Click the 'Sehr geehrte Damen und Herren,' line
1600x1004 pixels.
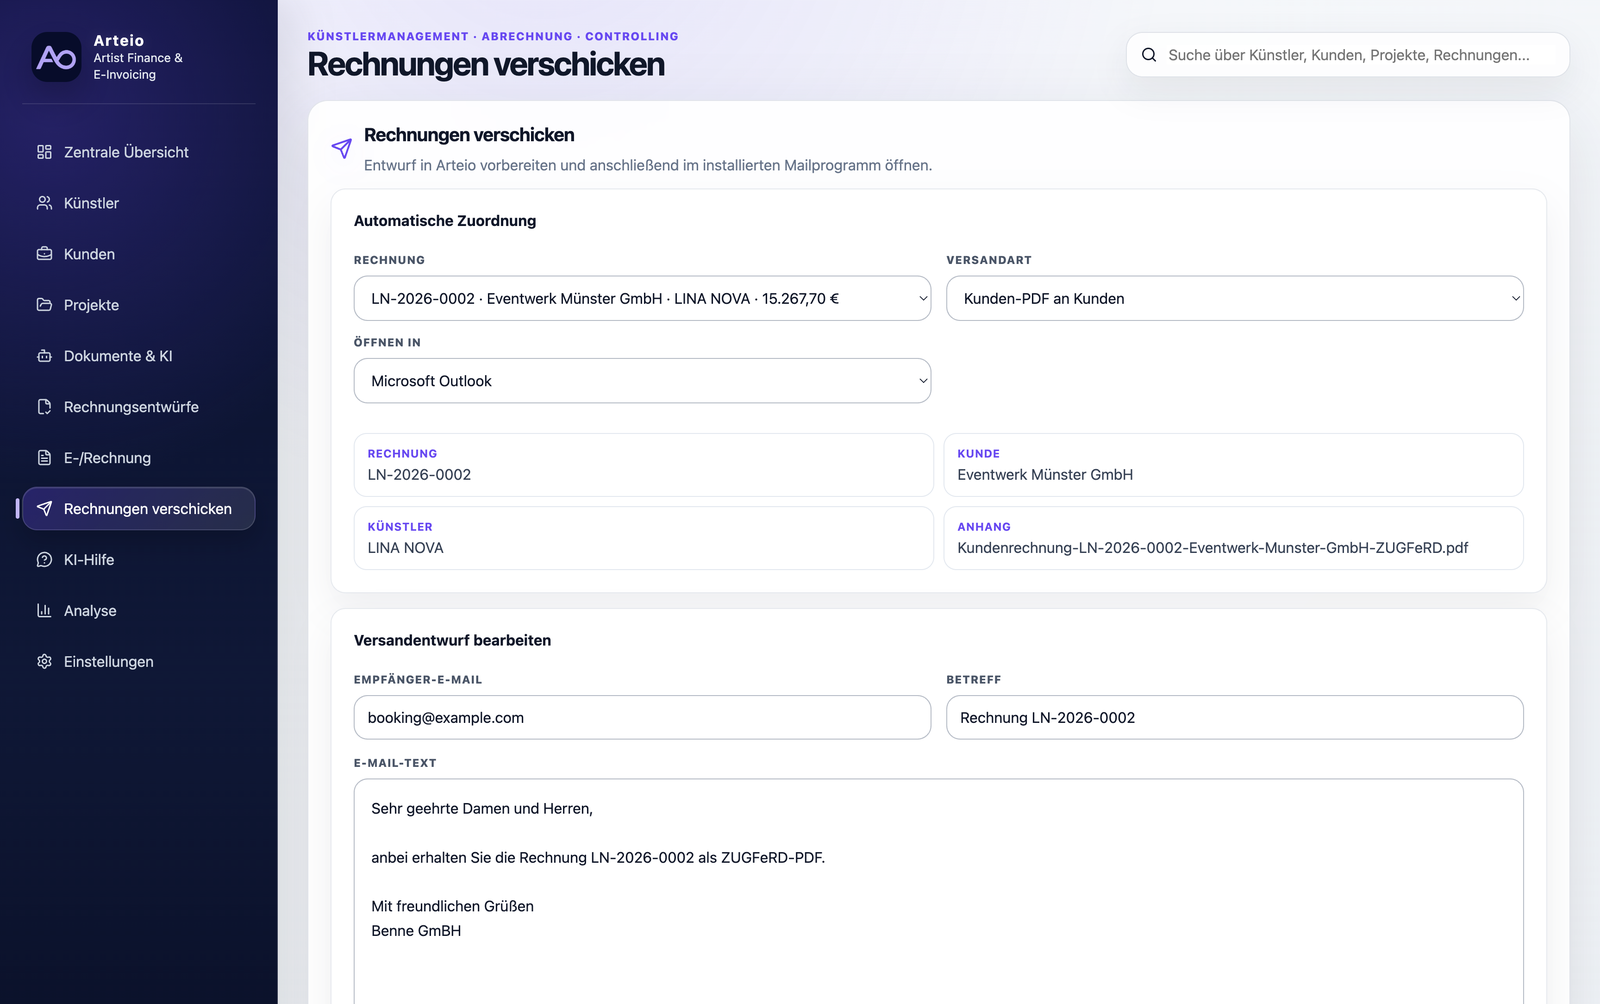click(482, 809)
